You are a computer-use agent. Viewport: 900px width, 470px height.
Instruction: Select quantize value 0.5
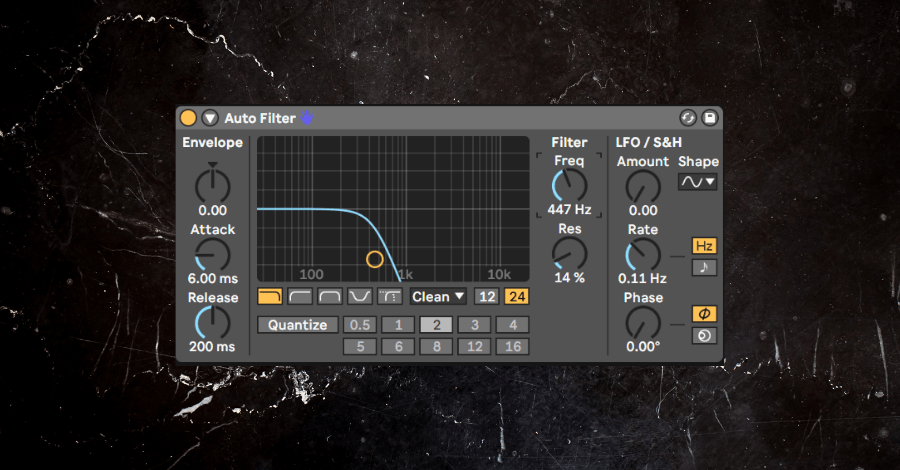[x=360, y=325]
